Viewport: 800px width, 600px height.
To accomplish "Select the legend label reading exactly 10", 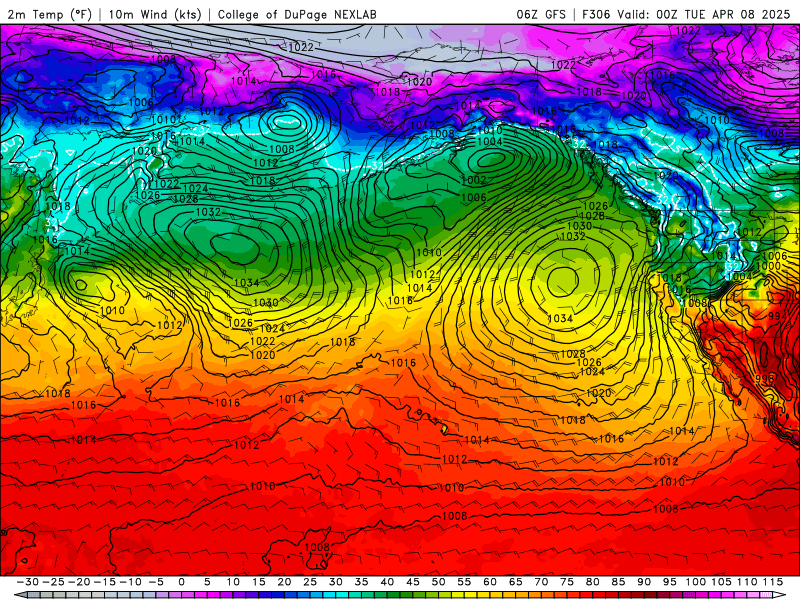I will [x=233, y=582].
